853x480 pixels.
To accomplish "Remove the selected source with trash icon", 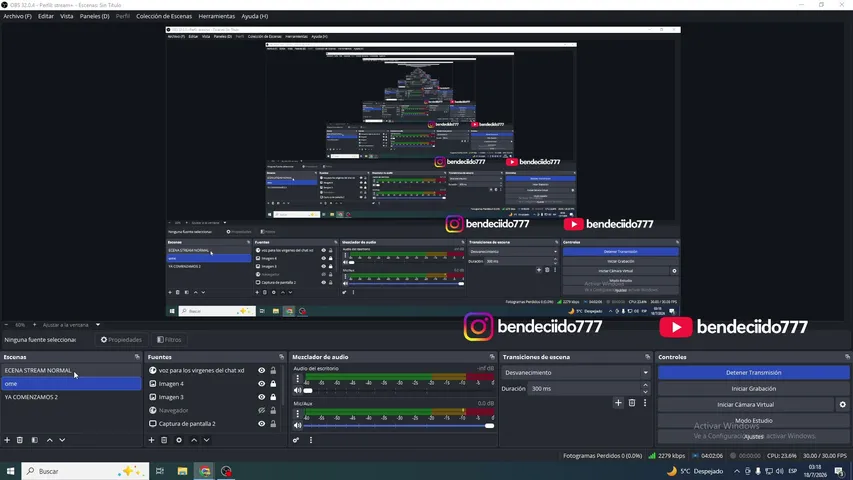I will coord(164,440).
